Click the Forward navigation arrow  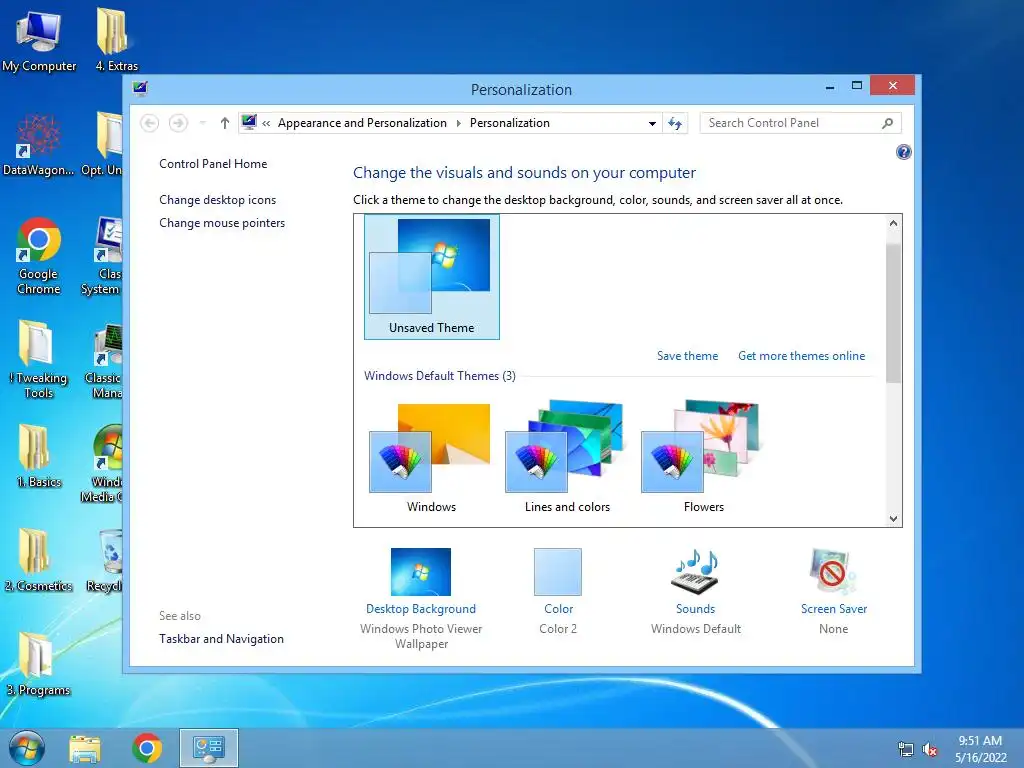click(x=178, y=123)
